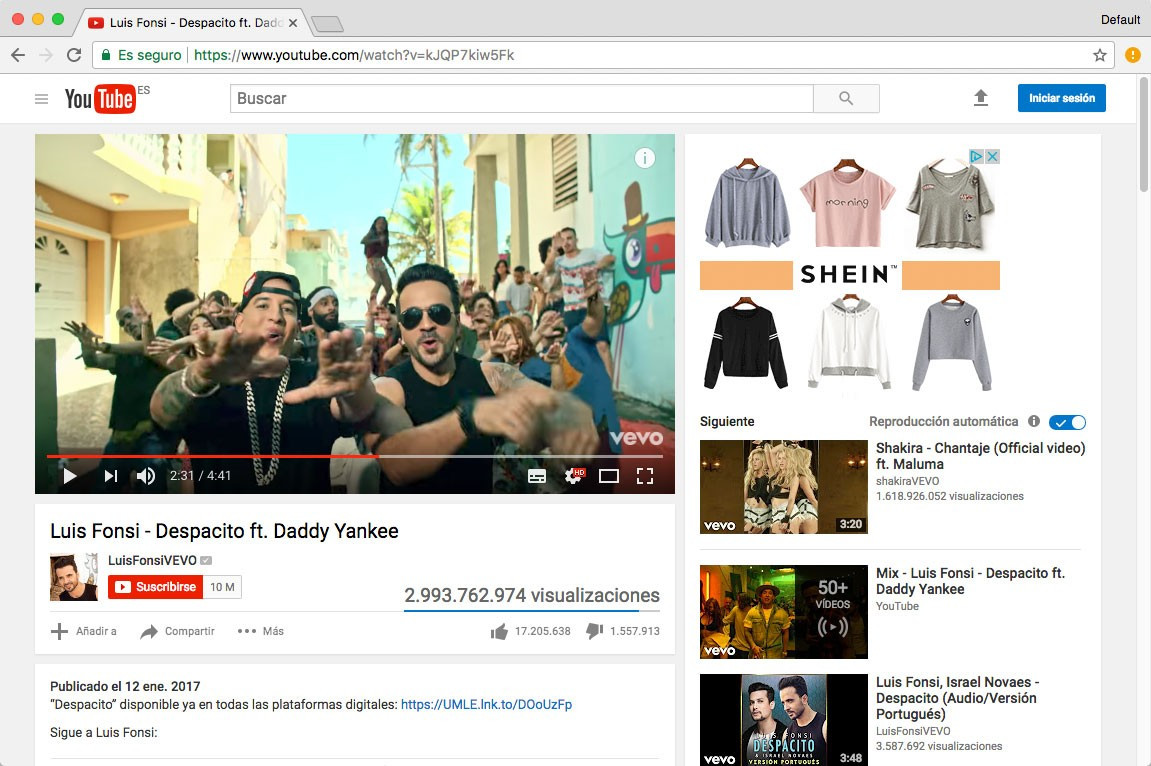Open the LuisFonsiVEVO channel name link
The height and width of the screenshot is (766, 1151).
pos(152,561)
